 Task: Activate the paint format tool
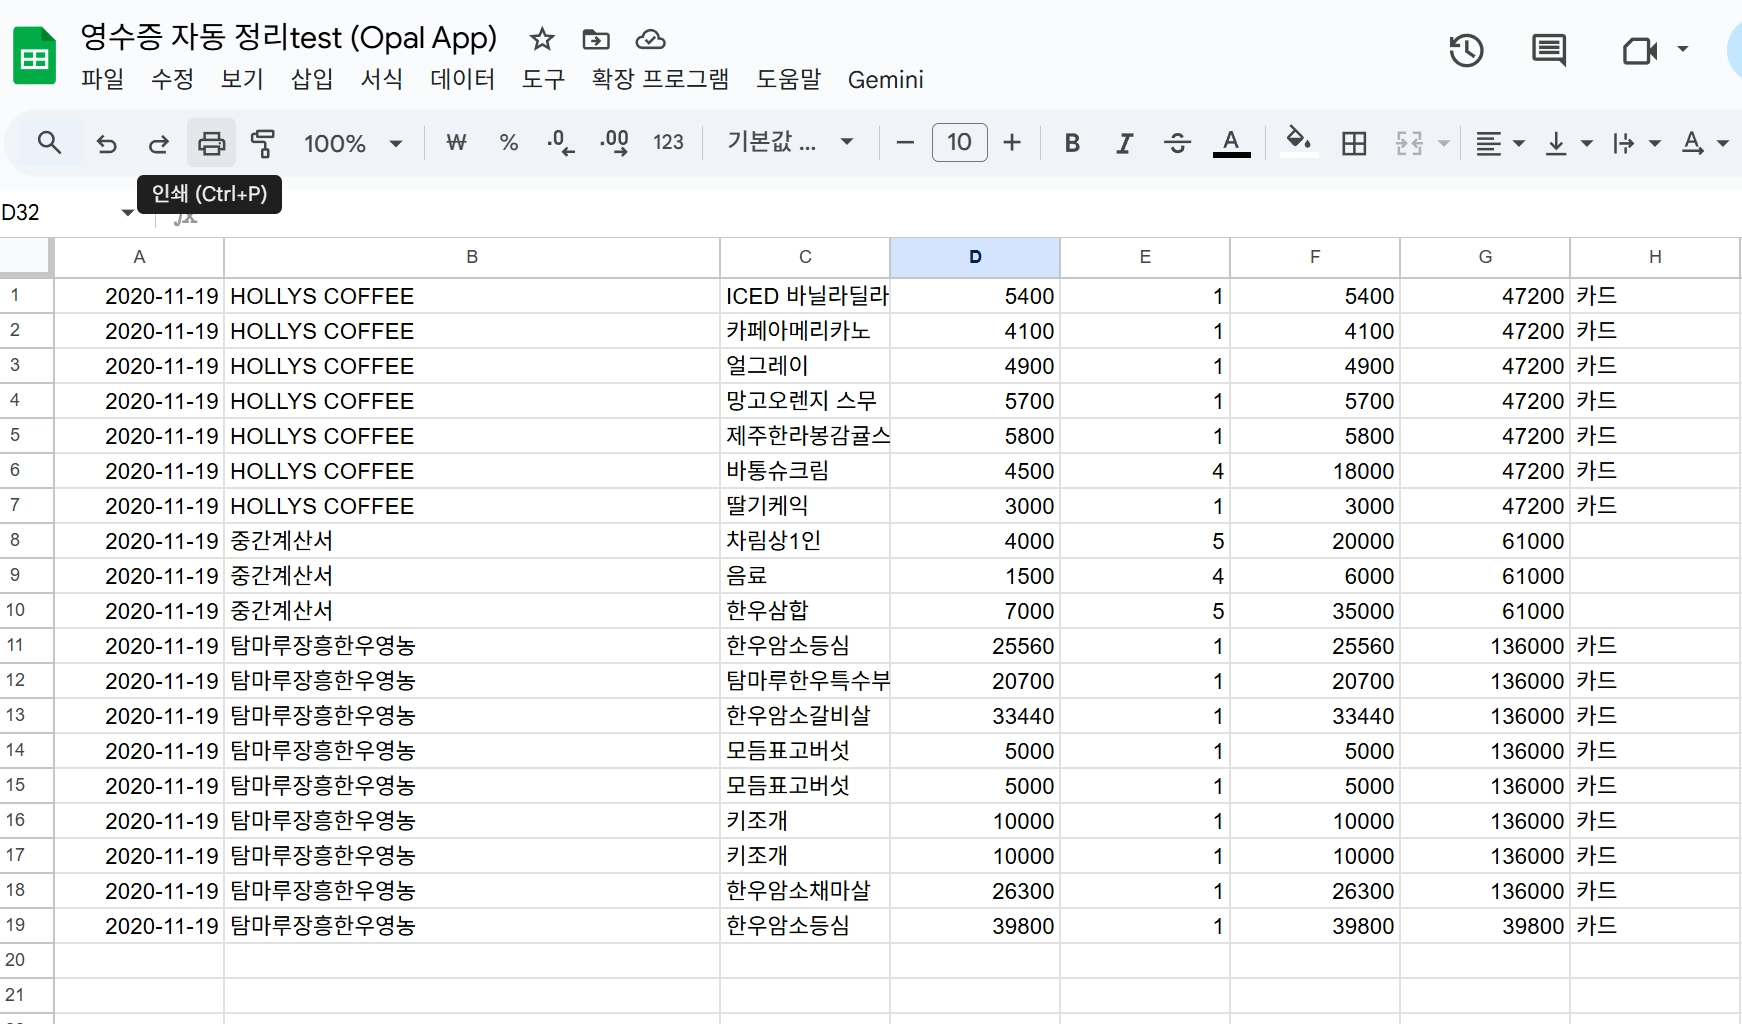[263, 143]
